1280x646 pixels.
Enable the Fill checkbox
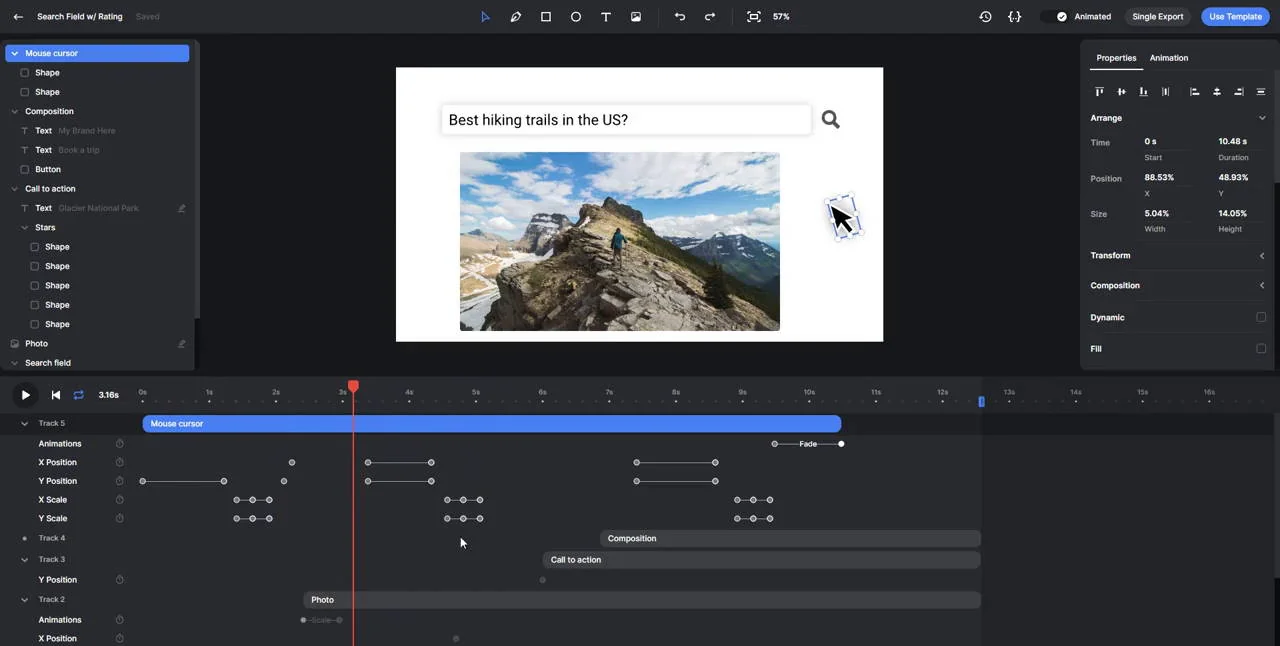pos(1260,349)
